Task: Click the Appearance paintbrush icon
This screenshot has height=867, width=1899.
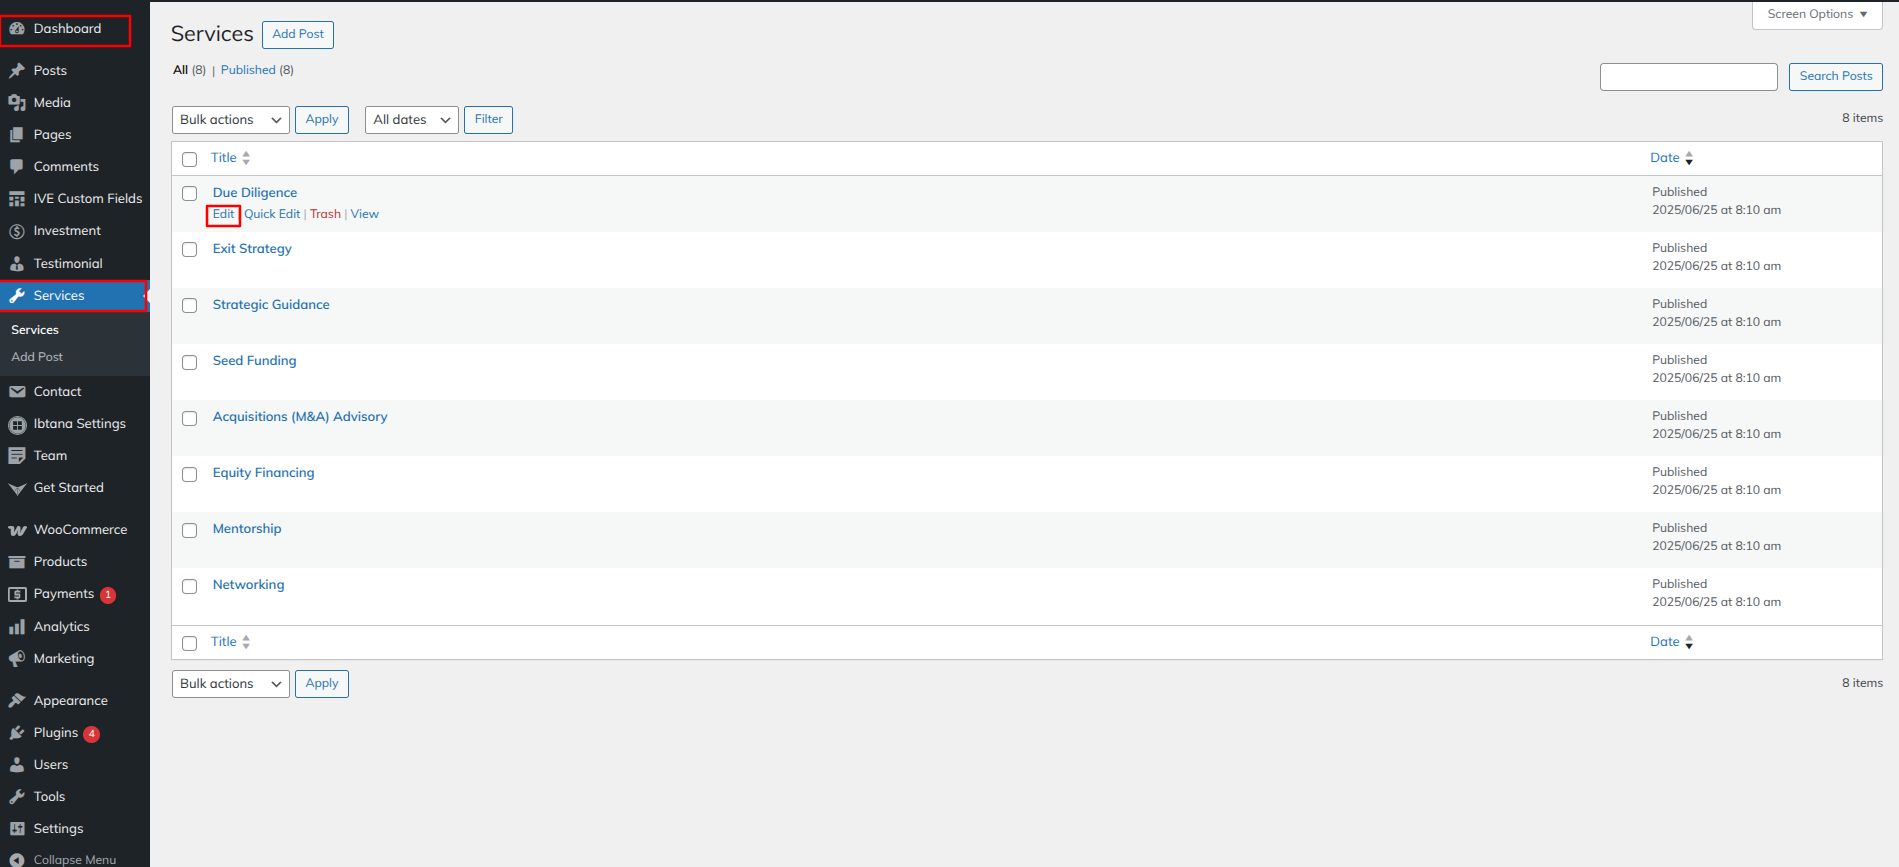Action: pyautogui.click(x=17, y=701)
